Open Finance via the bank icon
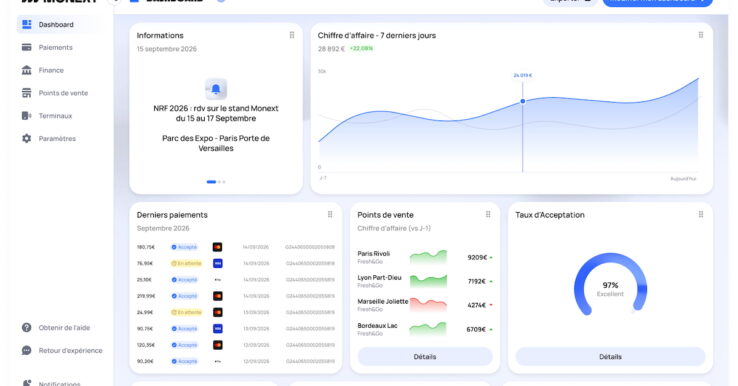Screen dimensions: 738x386 27,70
